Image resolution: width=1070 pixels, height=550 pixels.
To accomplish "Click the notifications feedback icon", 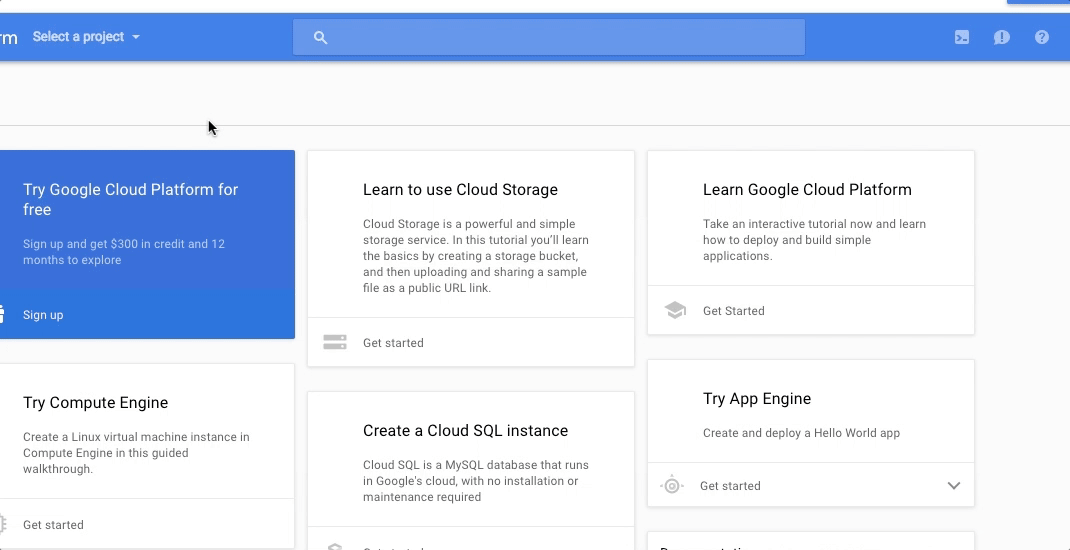I will click(x=1002, y=38).
